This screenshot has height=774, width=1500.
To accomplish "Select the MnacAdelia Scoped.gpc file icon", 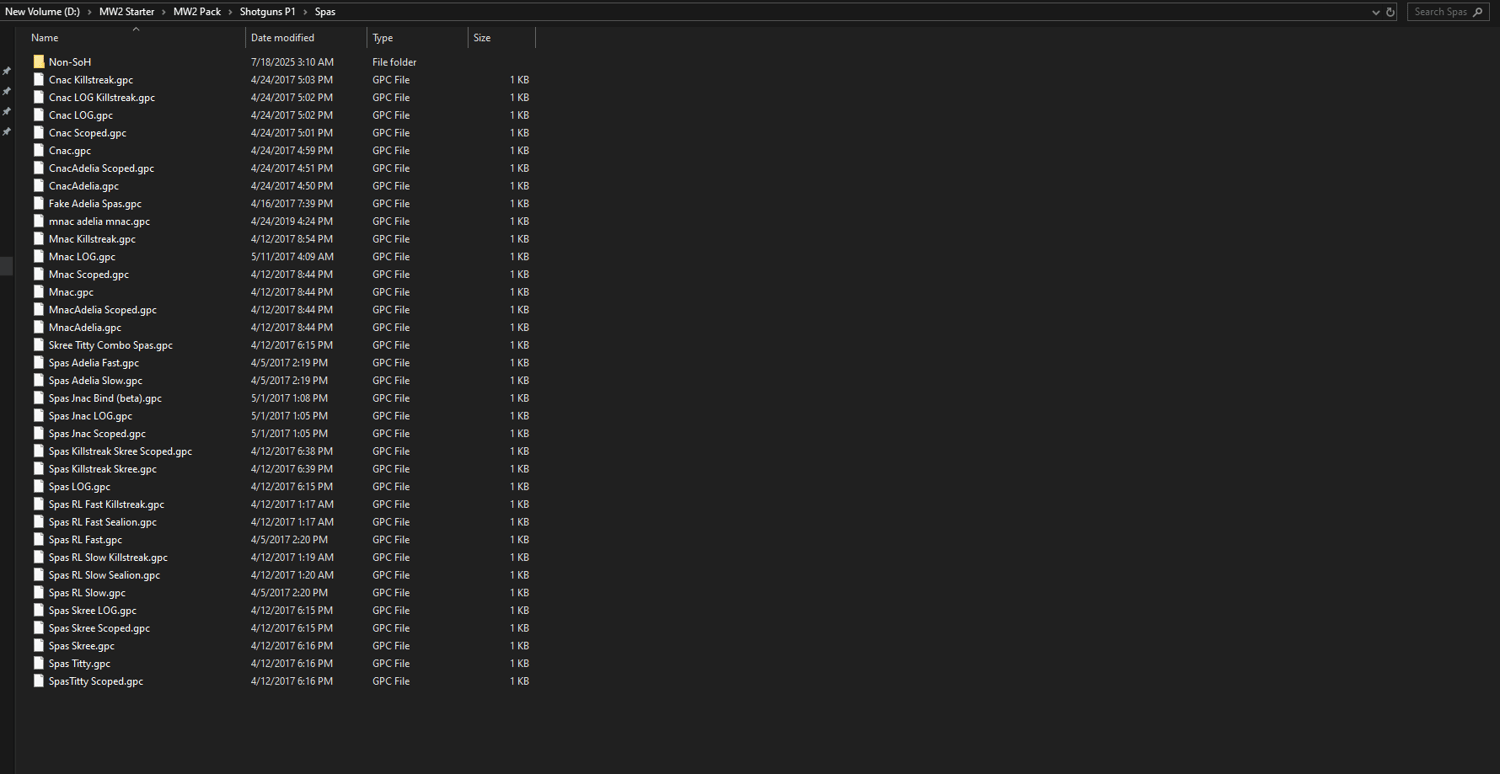I will 39,310.
